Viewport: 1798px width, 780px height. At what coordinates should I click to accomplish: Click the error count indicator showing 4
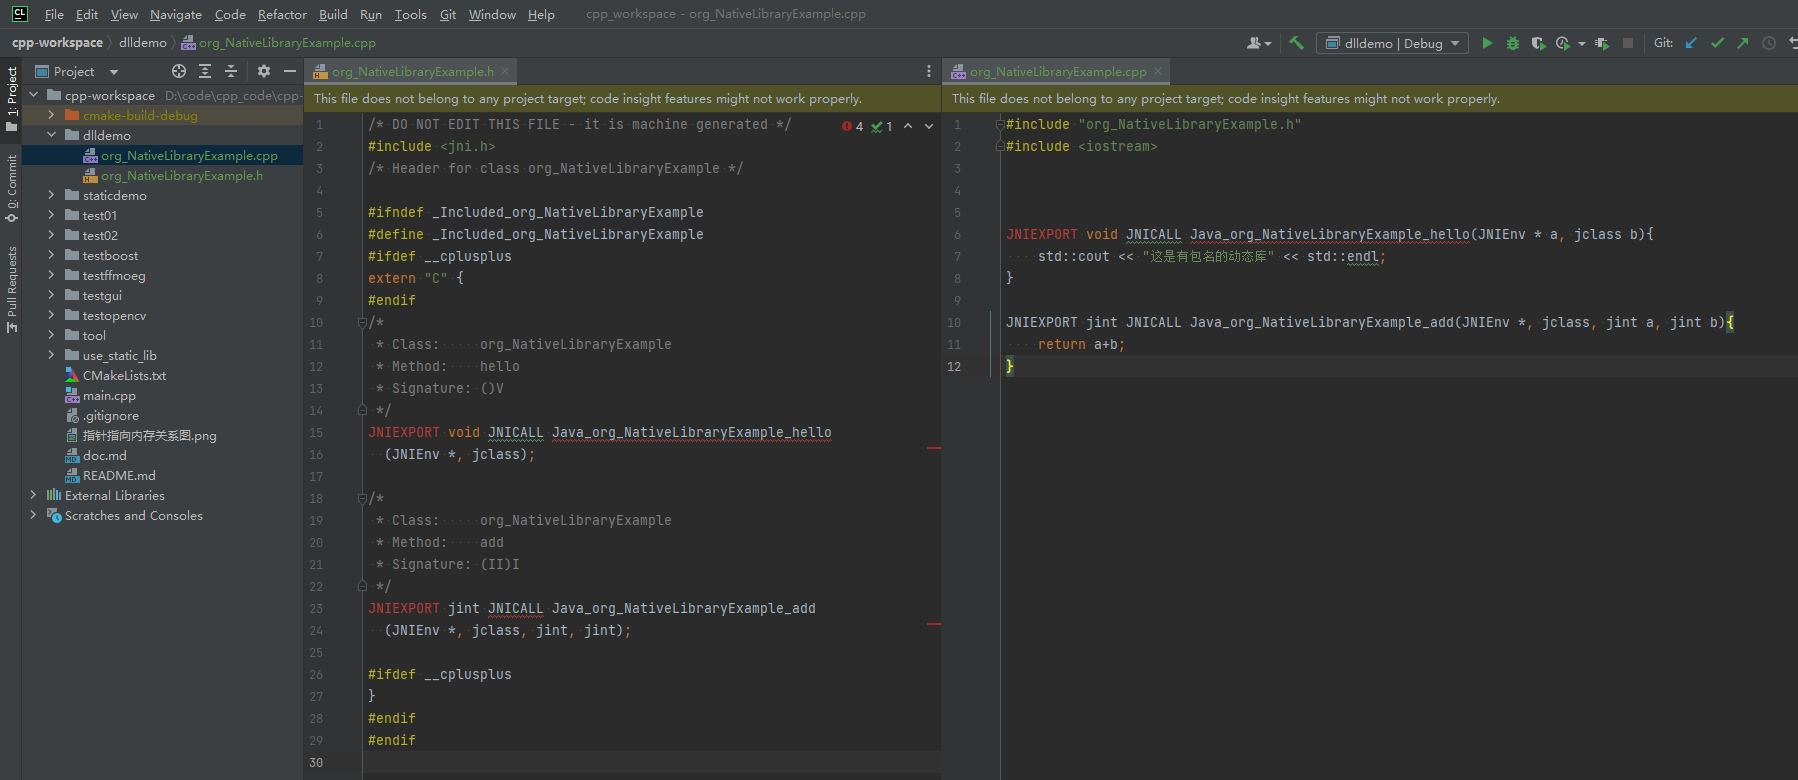(x=853, y=126)
